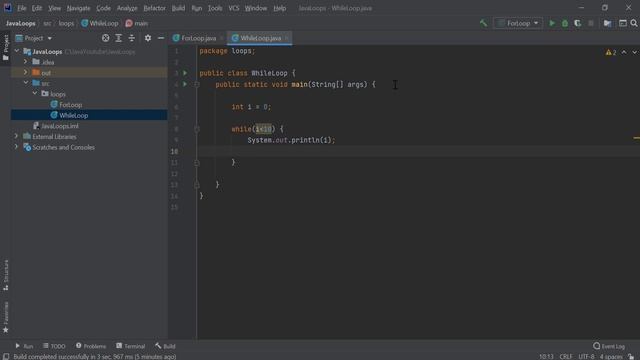
Task: Open the Event Log
Action: [609, 346]
